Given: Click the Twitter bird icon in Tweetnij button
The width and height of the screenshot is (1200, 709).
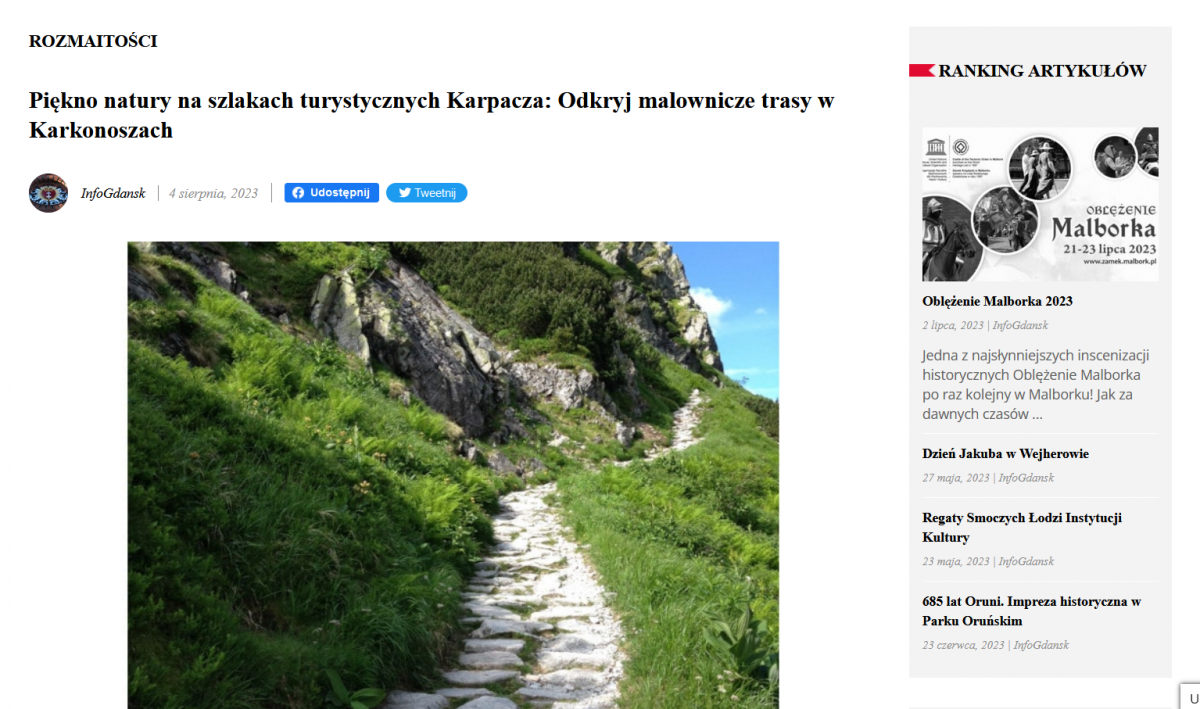Looking at the screenshot, I should (x=404, y=193).
